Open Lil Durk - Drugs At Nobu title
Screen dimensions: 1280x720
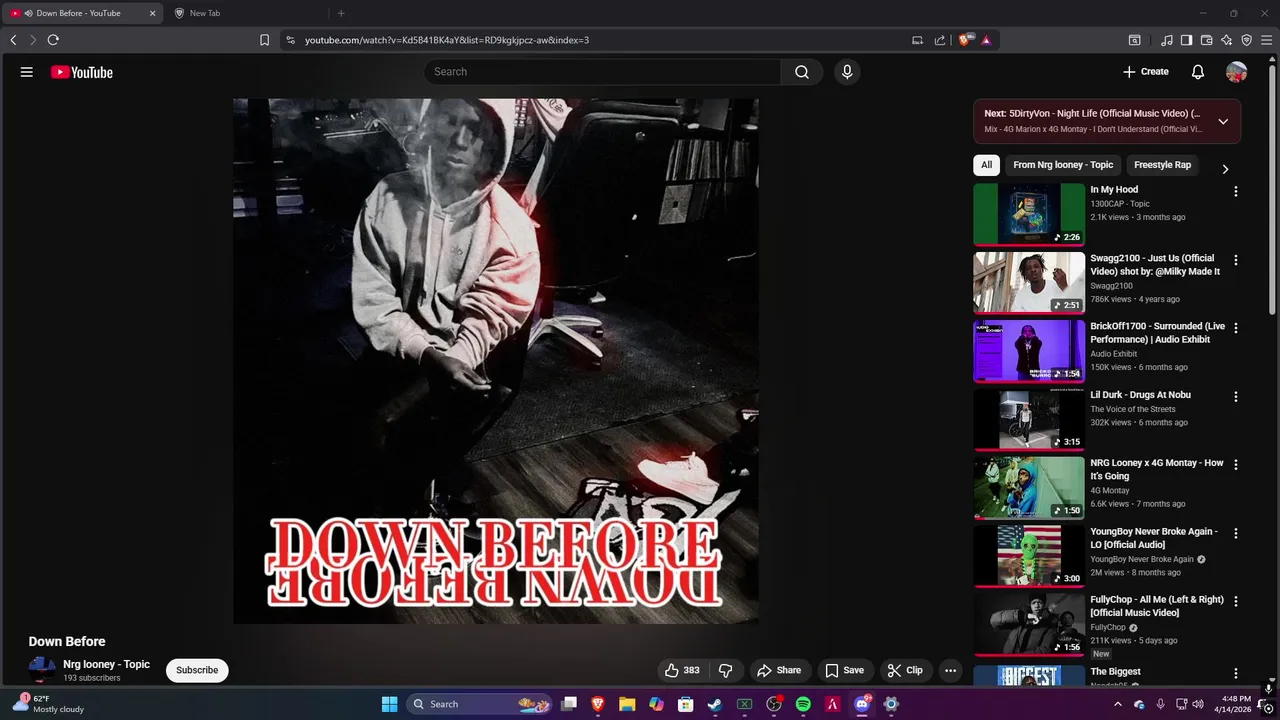(1140, 395)
